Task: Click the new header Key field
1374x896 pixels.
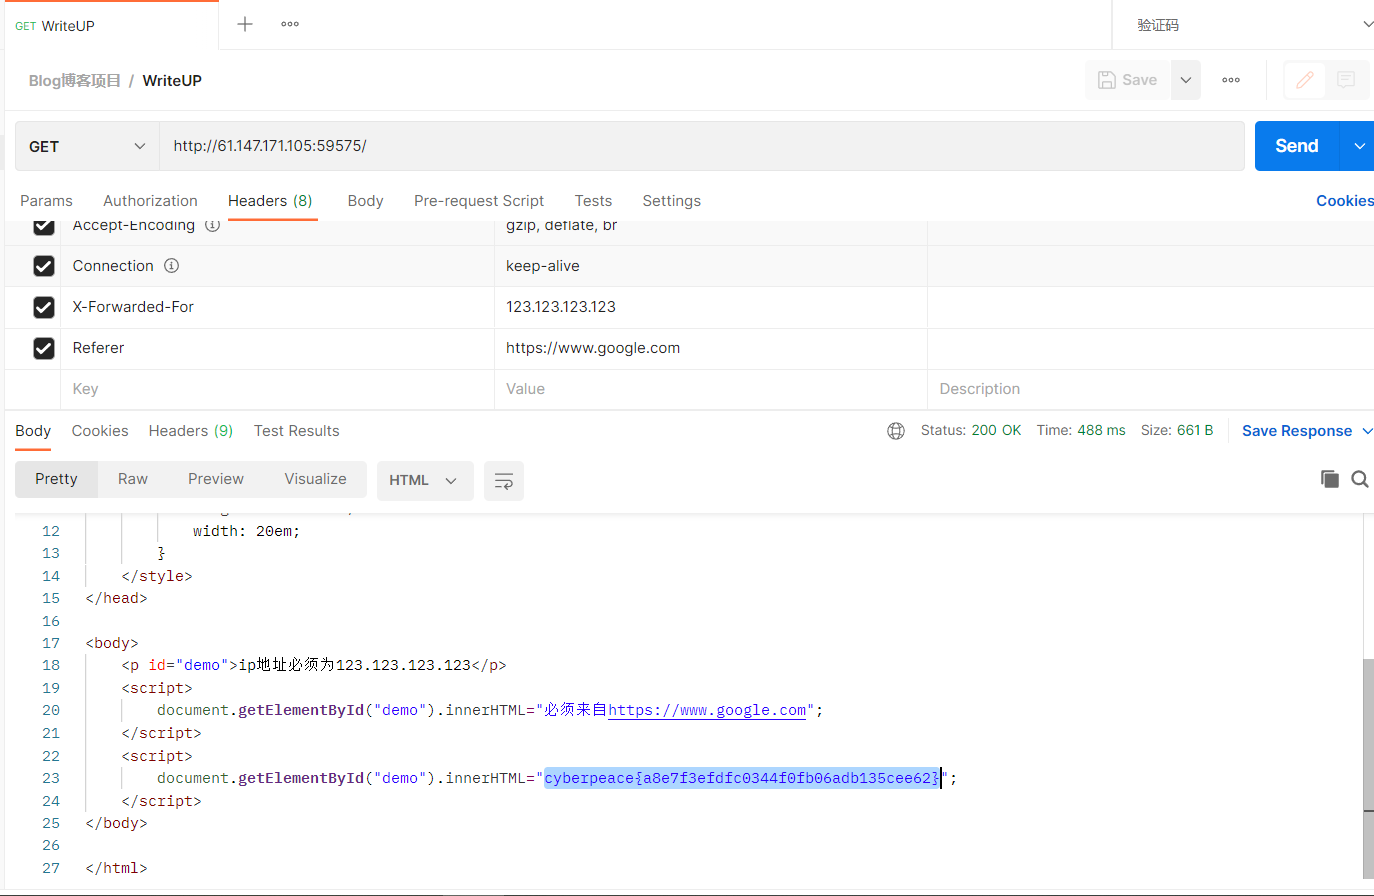Action: [x=277, y=389]
